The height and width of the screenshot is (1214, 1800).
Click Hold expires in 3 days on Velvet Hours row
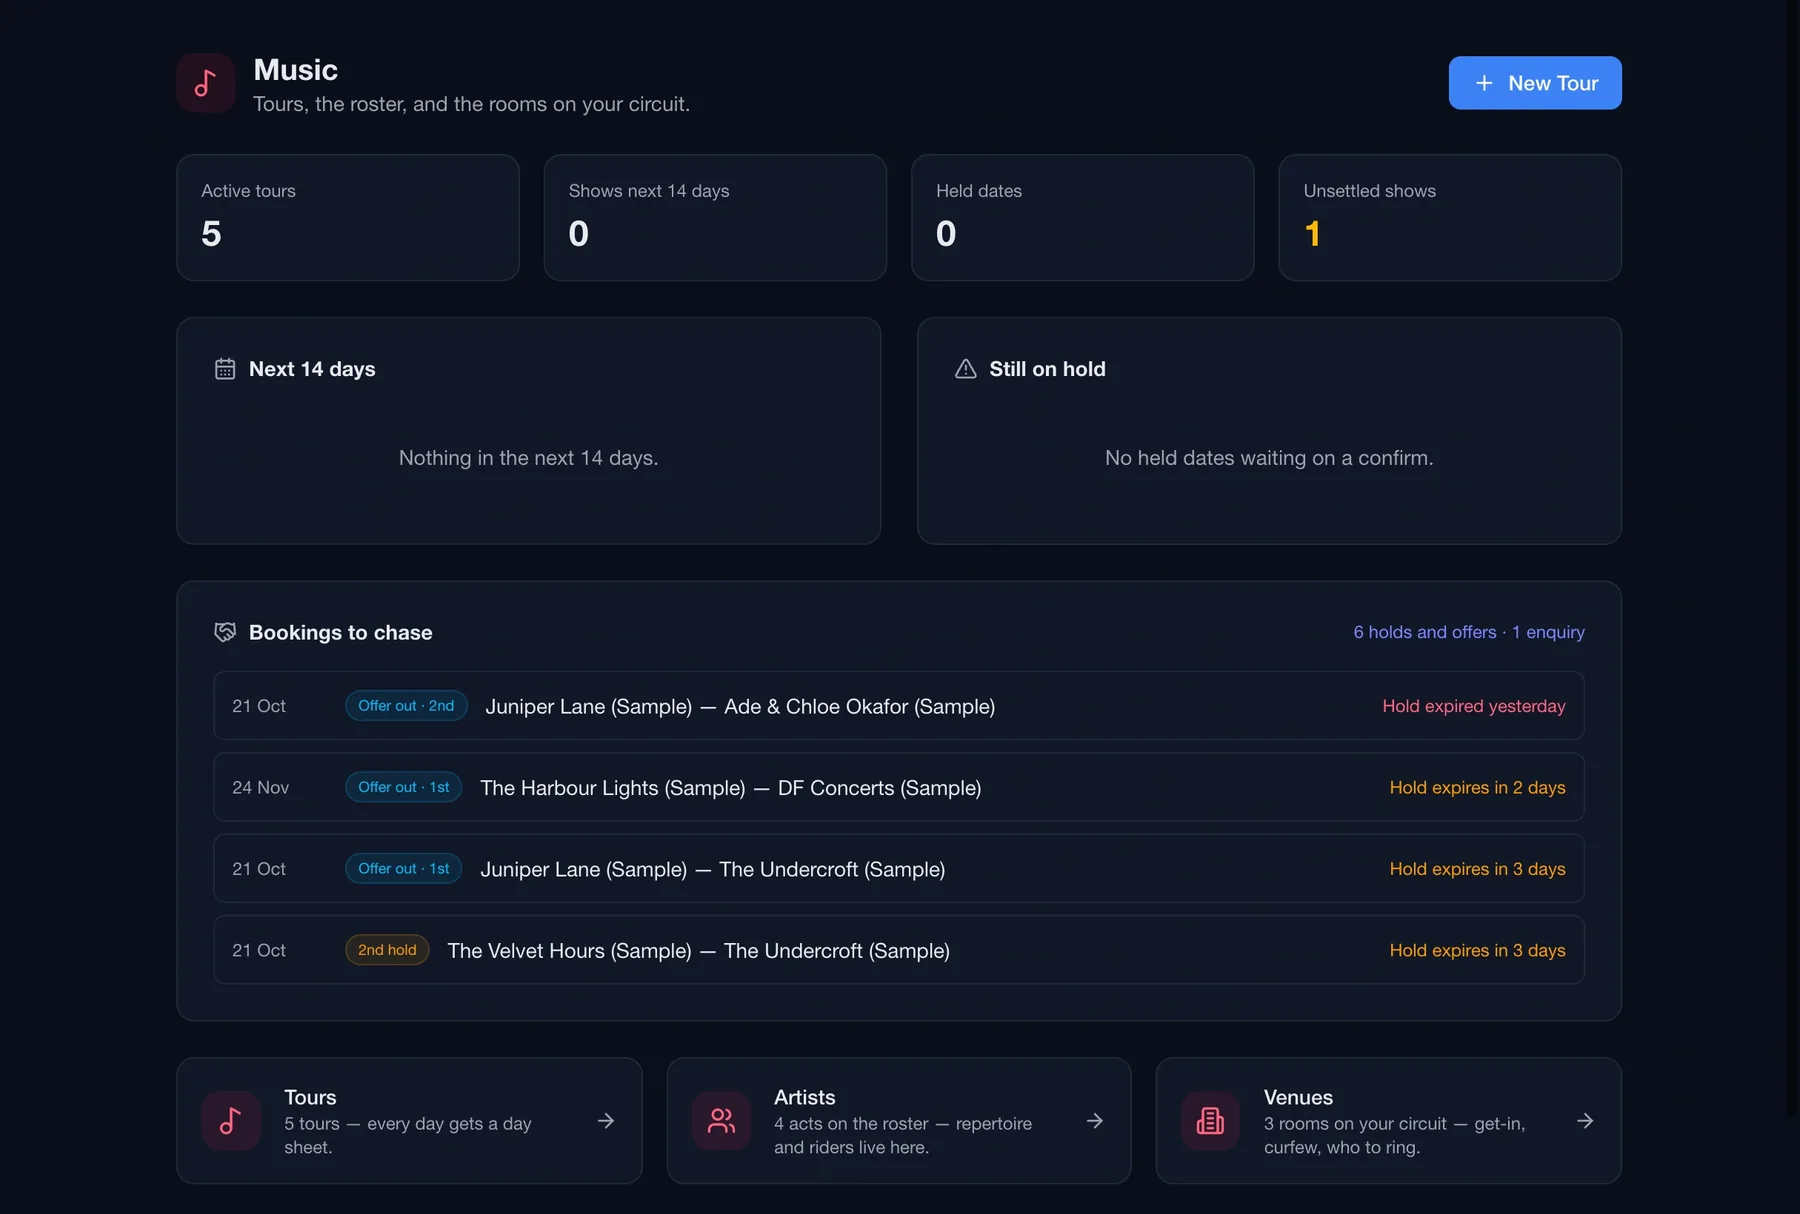pos(1477,950)
